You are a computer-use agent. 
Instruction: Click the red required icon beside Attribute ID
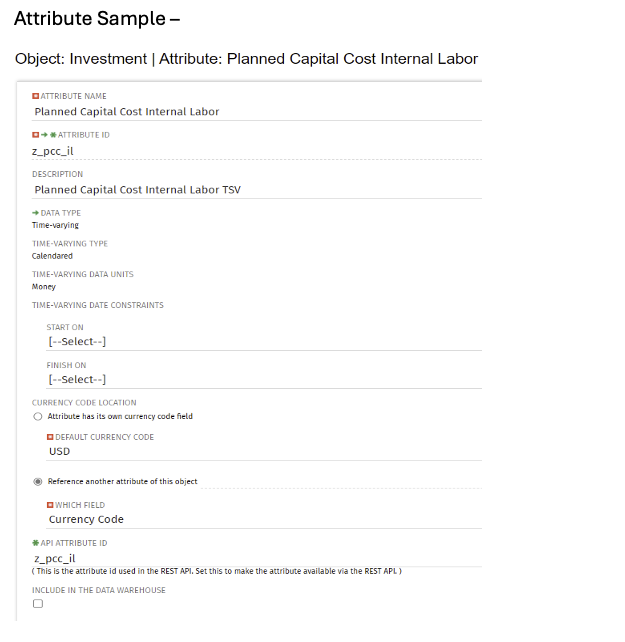coord(35,134)
